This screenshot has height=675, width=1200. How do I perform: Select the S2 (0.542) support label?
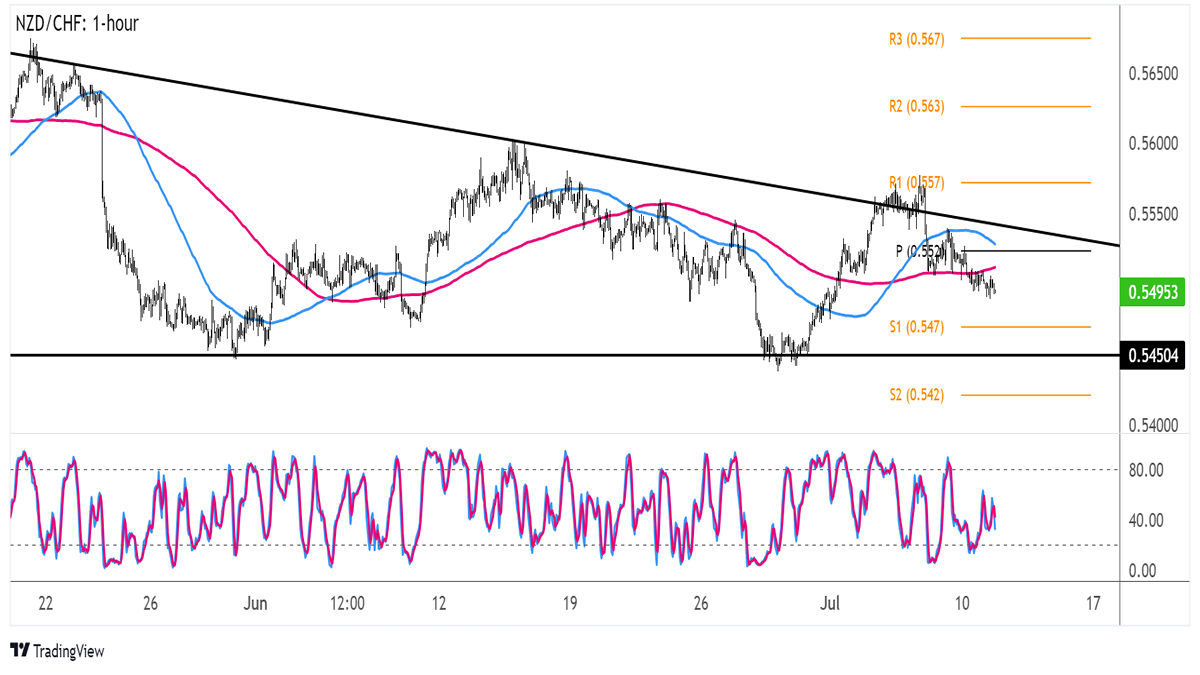click(x=916, y=395)
